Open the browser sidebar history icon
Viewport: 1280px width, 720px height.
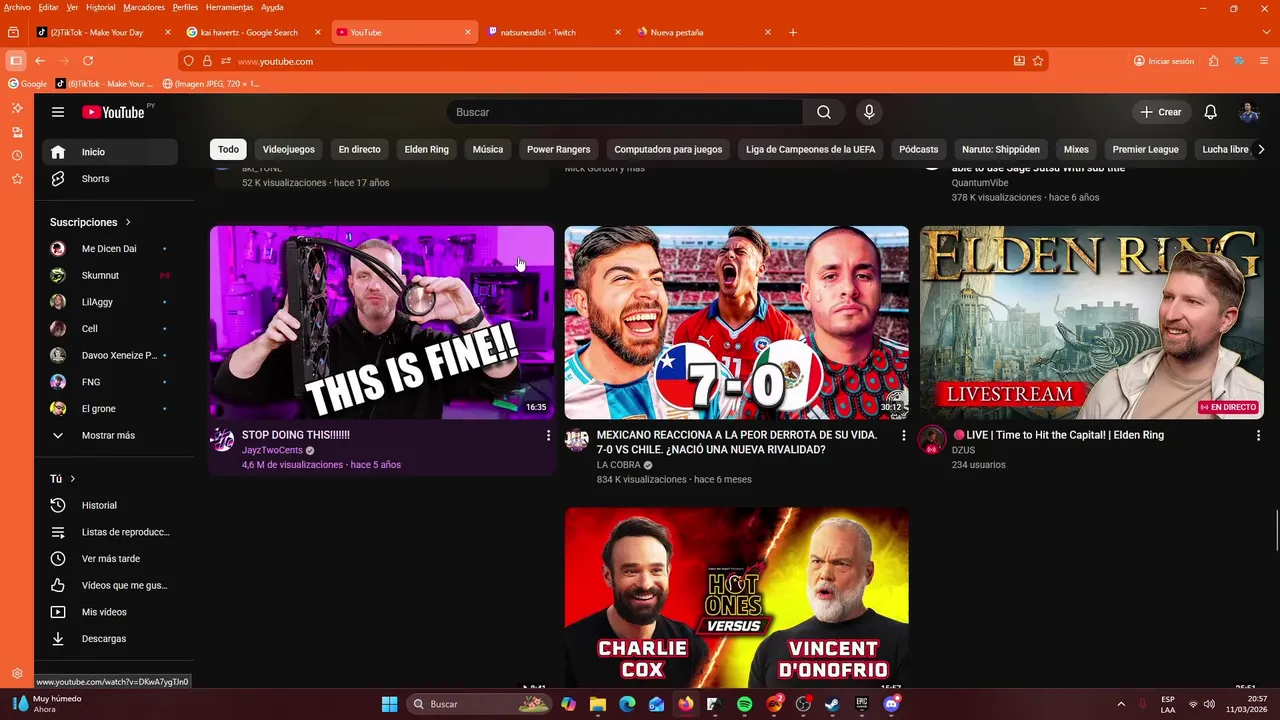(x=17, y=156)
